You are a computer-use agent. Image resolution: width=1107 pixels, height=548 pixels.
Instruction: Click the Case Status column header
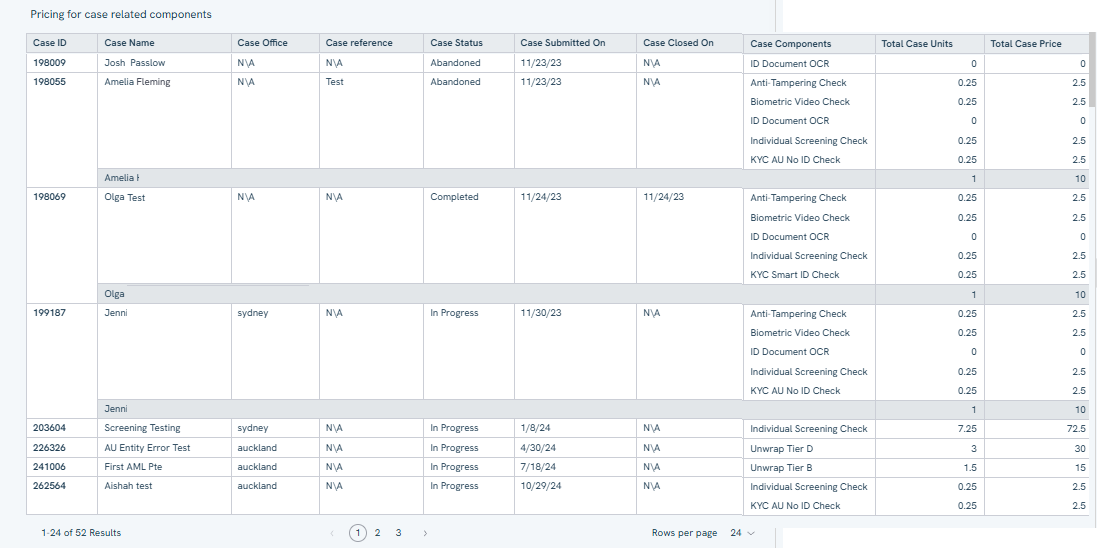pos(469,43)
